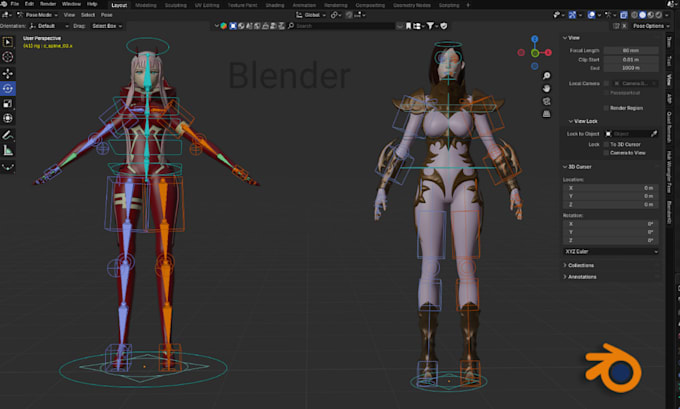Expand the Annotations section

[x=579, y=277]
